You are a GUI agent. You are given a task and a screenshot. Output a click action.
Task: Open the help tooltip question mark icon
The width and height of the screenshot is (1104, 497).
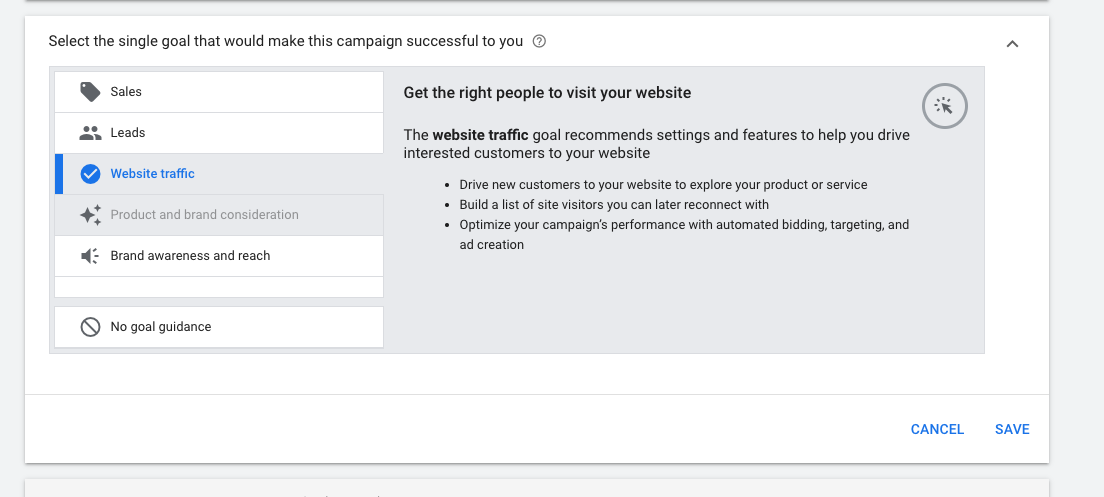[540, 42]
